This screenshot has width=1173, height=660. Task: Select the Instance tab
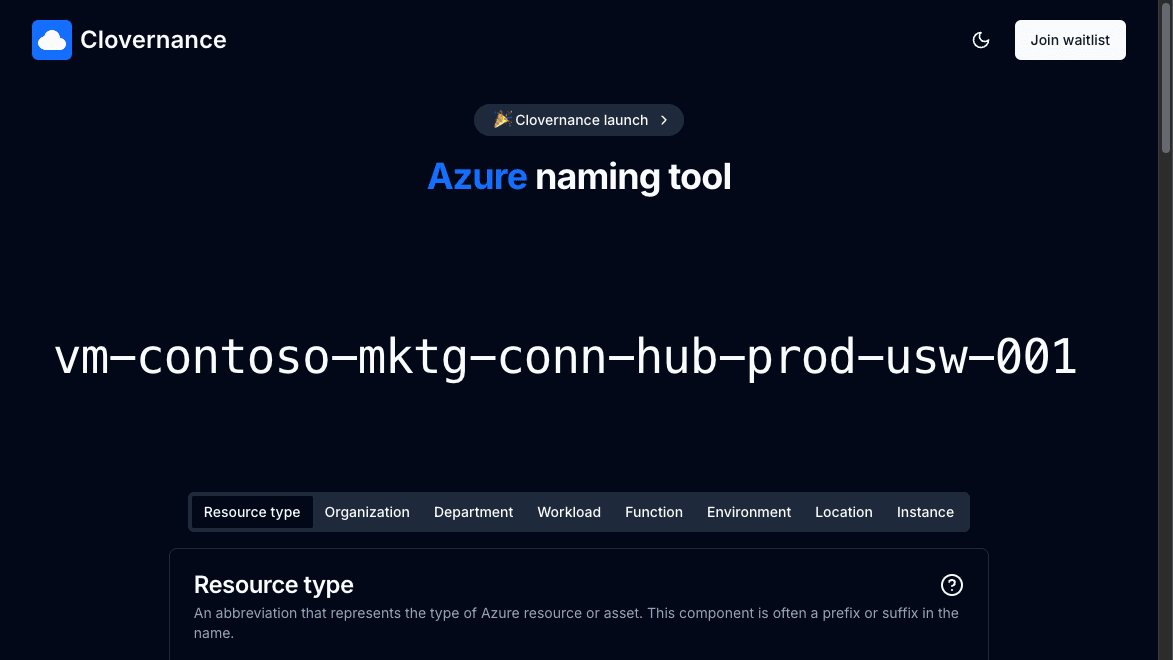pos(925,512)
